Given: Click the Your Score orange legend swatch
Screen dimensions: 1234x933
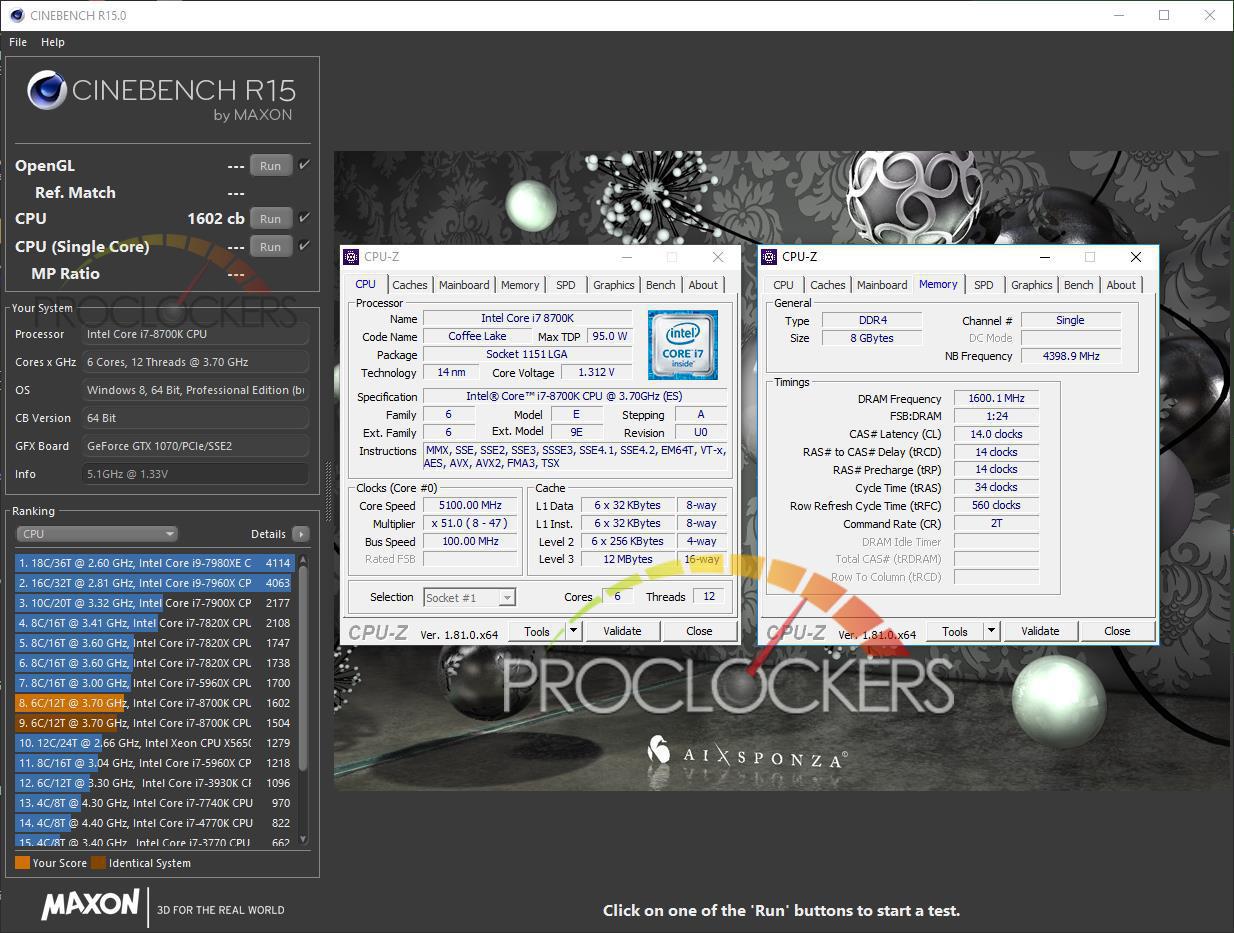Looking at the screenshot, I should pyautogui.click(x=22, y=863).
